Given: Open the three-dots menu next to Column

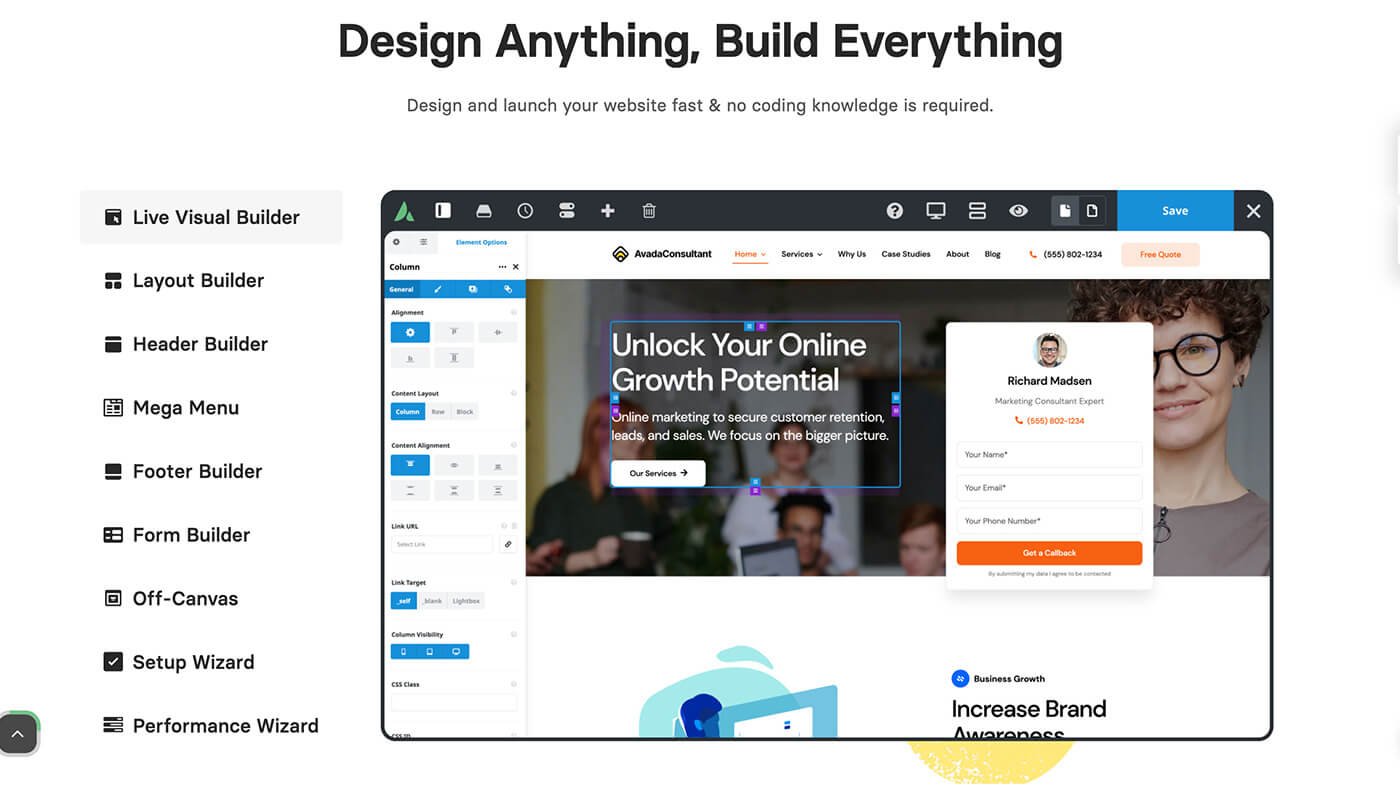Looking at the screenshot, I should [502, 267].
